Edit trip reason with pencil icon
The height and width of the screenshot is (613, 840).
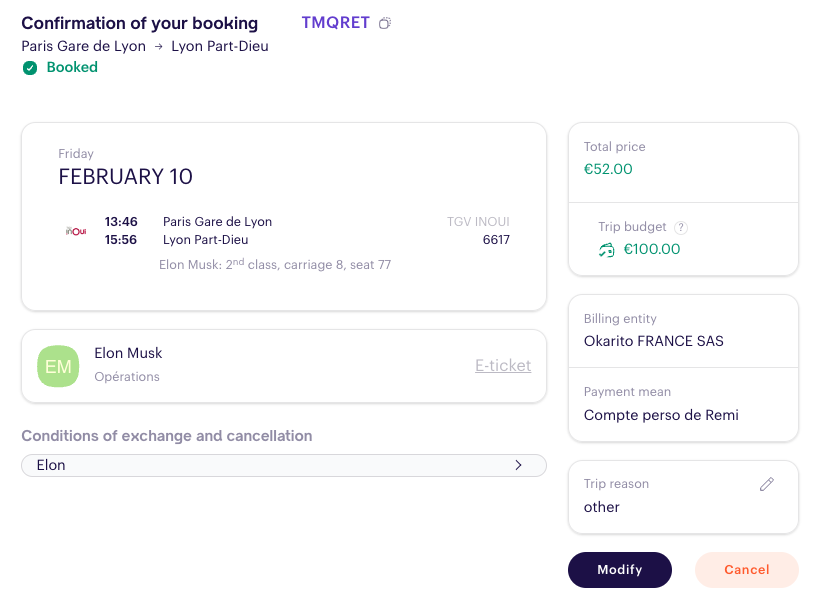[767, 484]
